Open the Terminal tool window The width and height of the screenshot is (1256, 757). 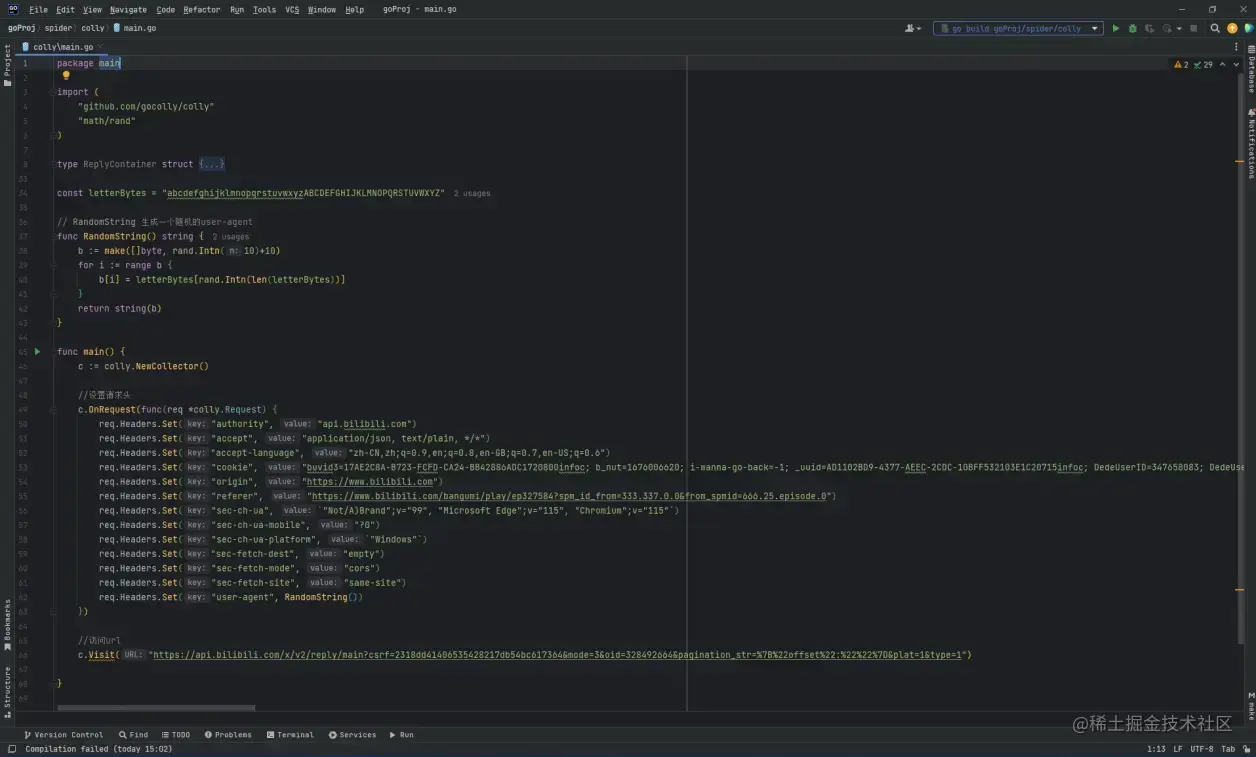click(290, 734)
